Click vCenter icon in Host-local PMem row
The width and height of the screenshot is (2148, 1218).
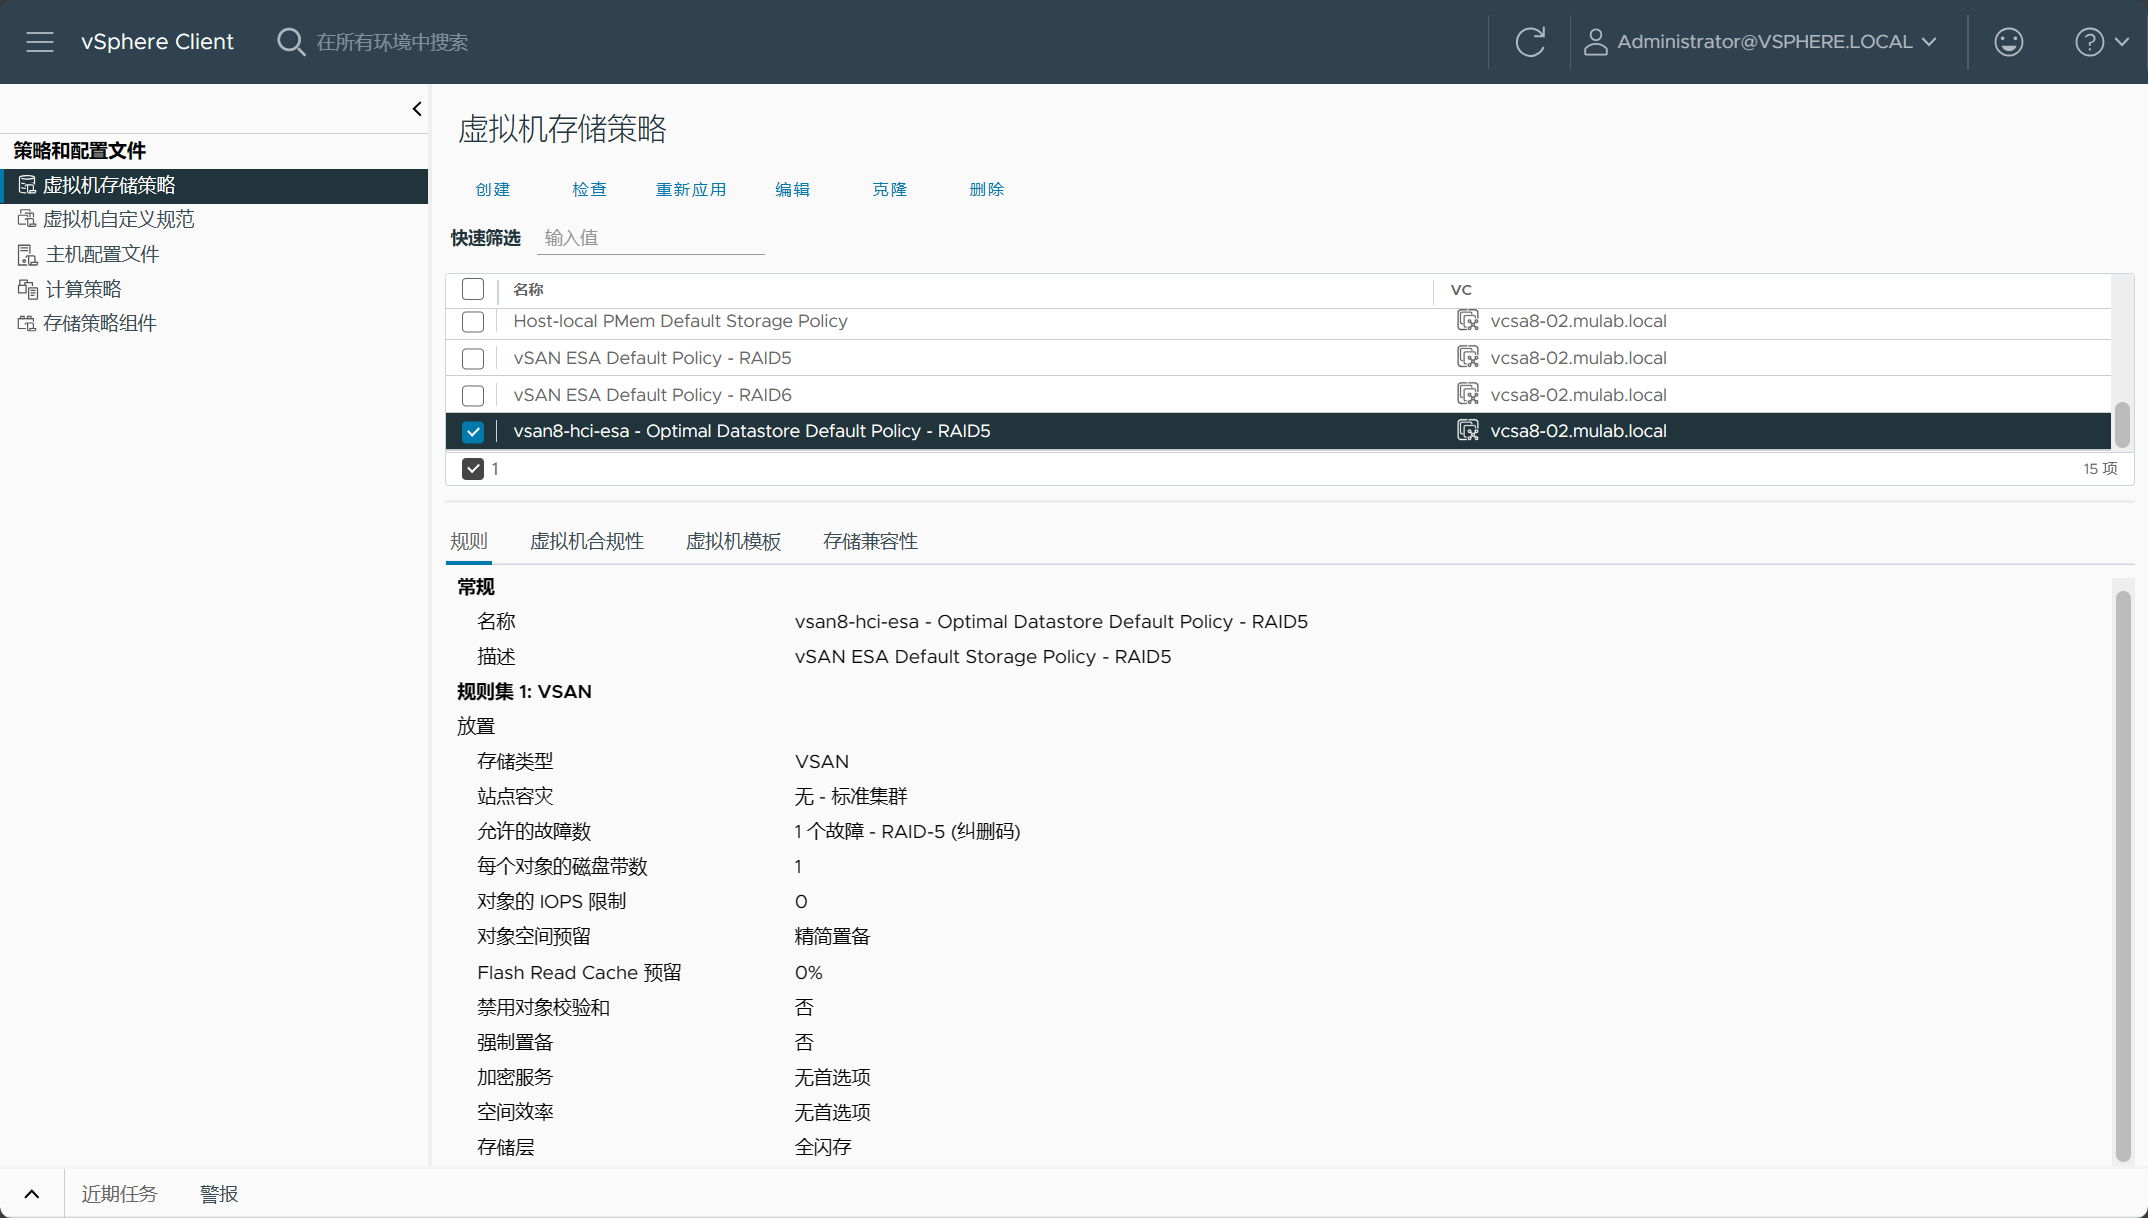(1467, 320)
